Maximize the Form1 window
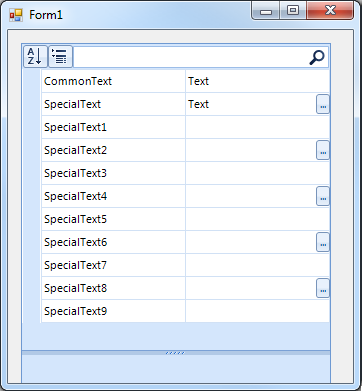 293,11
